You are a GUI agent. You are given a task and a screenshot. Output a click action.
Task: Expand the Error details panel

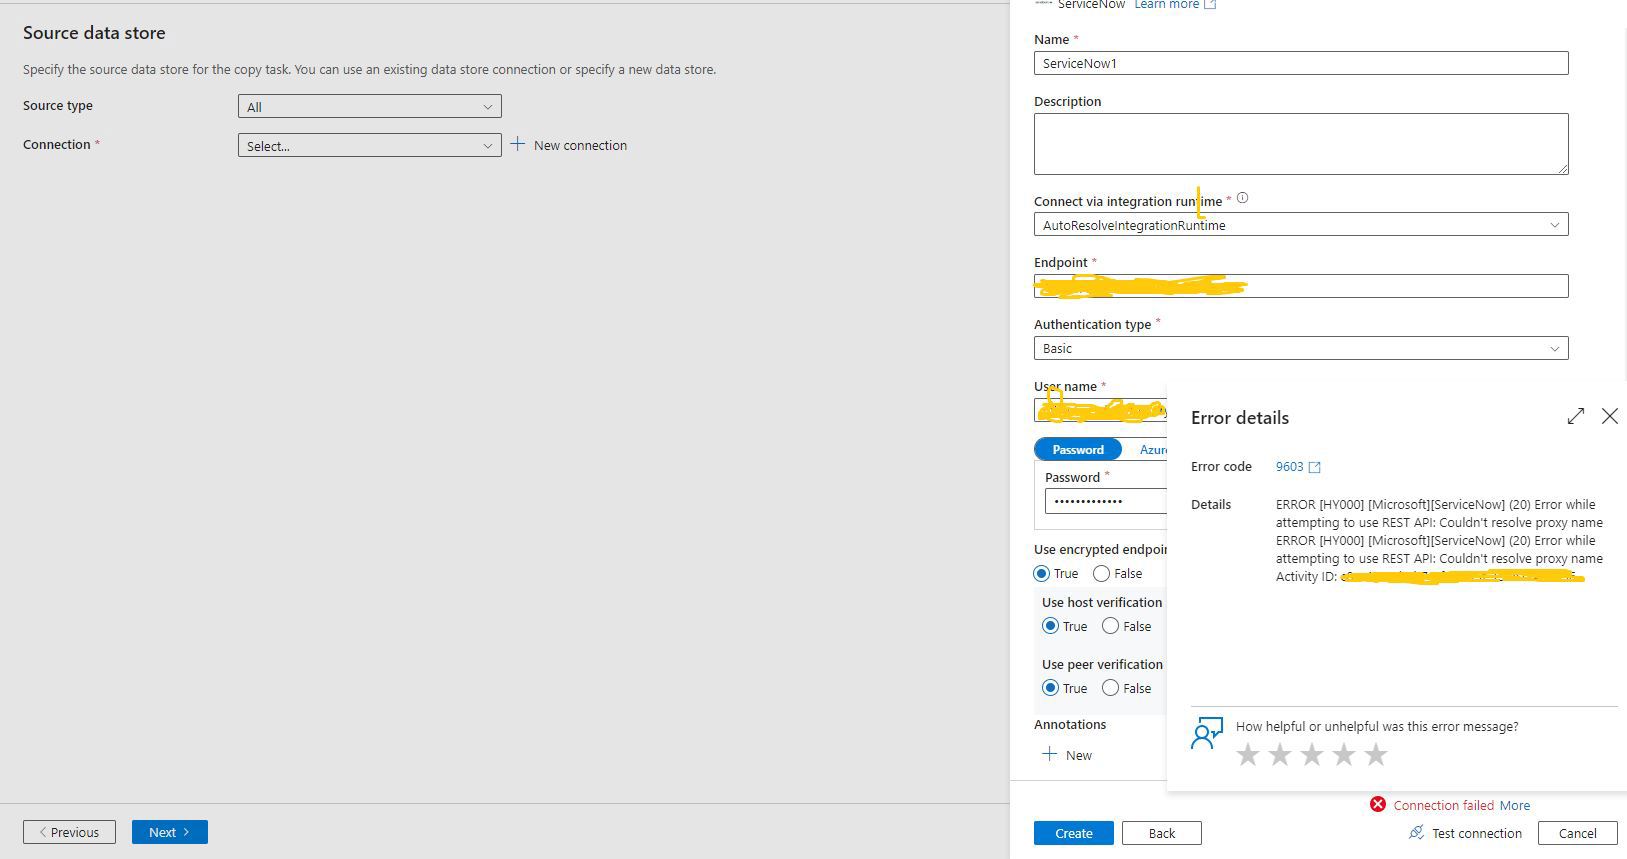pyautogui.click(x=1576, y=416)
